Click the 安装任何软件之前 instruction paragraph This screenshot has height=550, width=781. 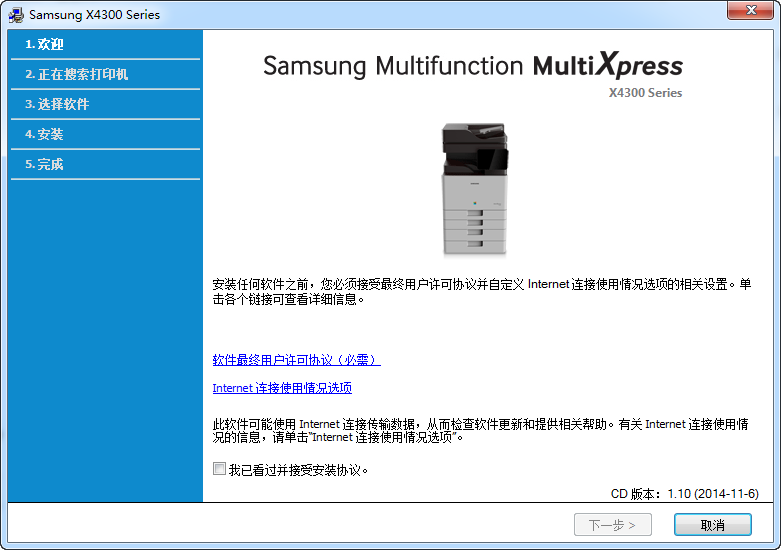point(482,291)
